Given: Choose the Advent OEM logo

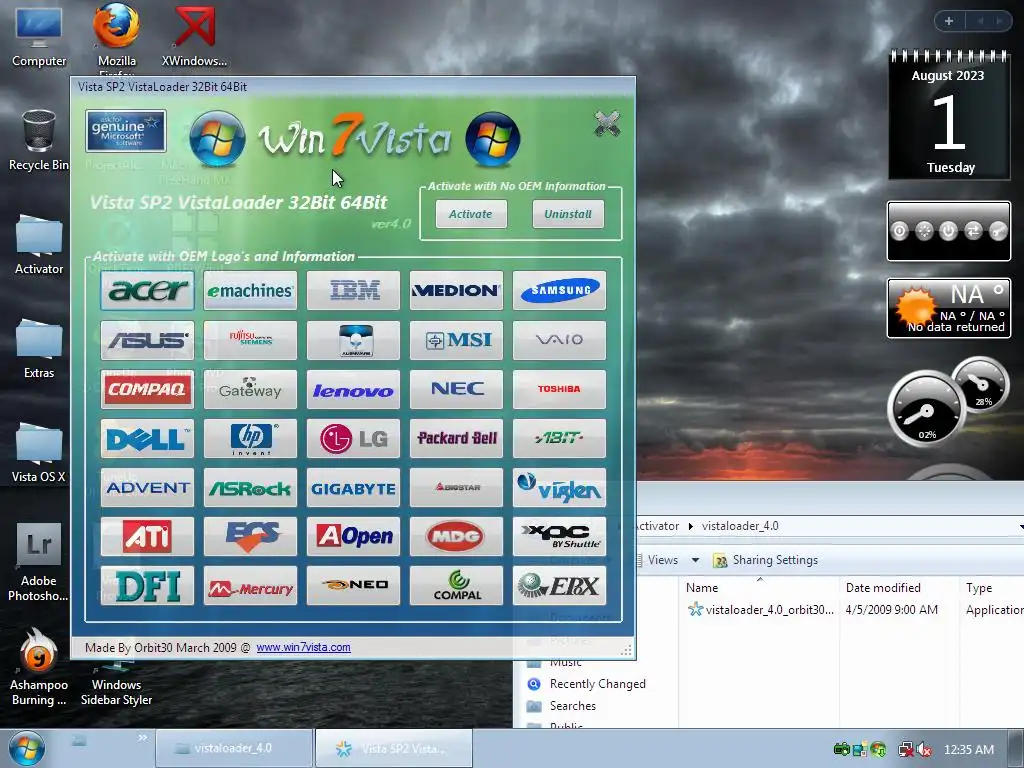Looking at the screenshot, I should point(147,488).
